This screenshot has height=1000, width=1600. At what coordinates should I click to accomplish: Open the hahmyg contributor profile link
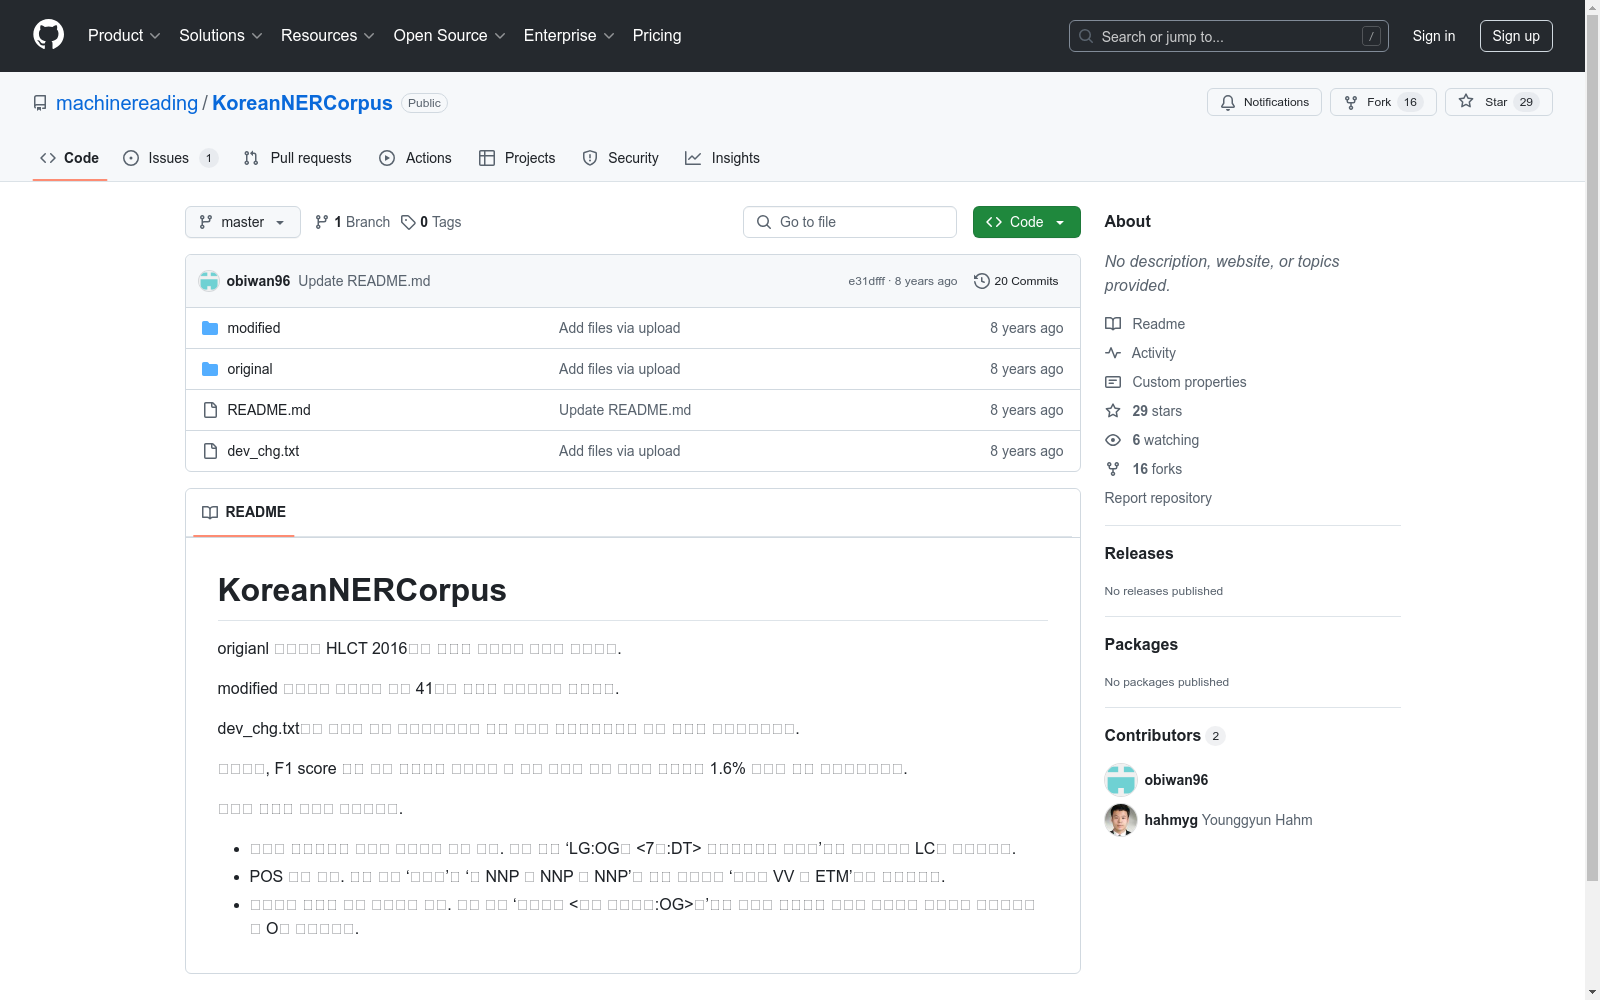tap(1171, 820)
